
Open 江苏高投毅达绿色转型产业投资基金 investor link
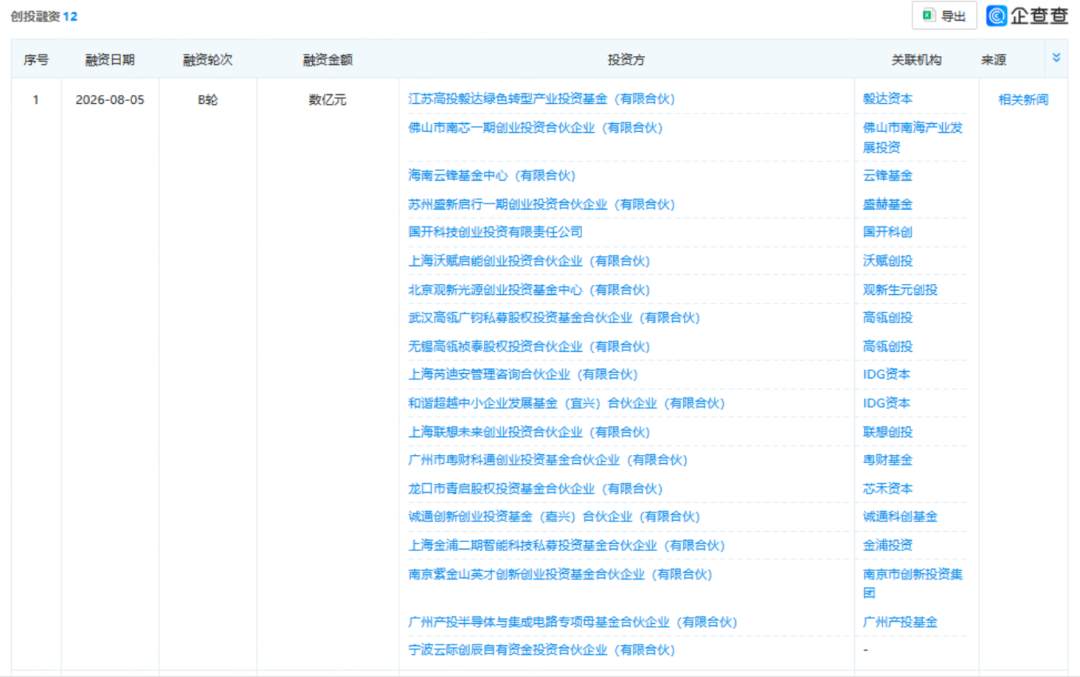541,98
